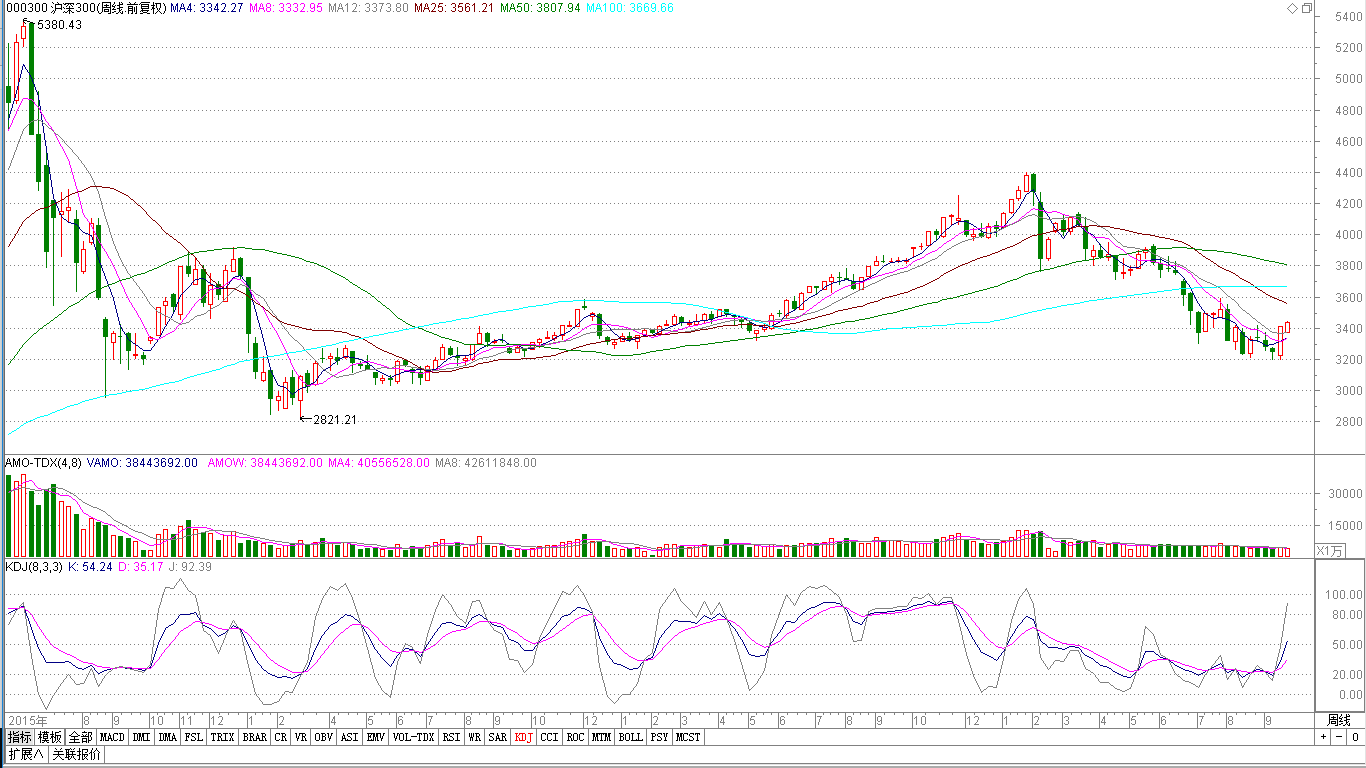Click the 30000 volume axis label
This screenshot has height=768, width=1366.
(x=1346, y=493)
